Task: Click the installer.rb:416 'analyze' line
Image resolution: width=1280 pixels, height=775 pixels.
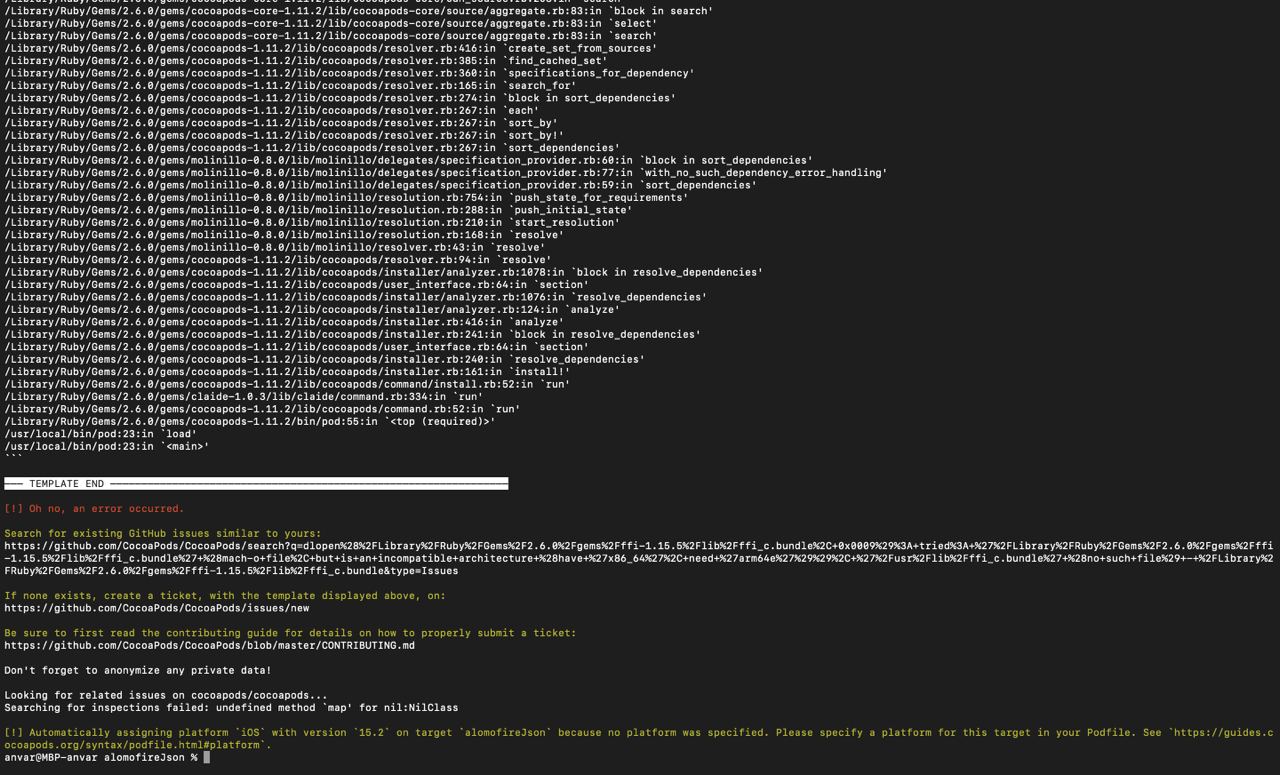Action: [x=284, y=322]
